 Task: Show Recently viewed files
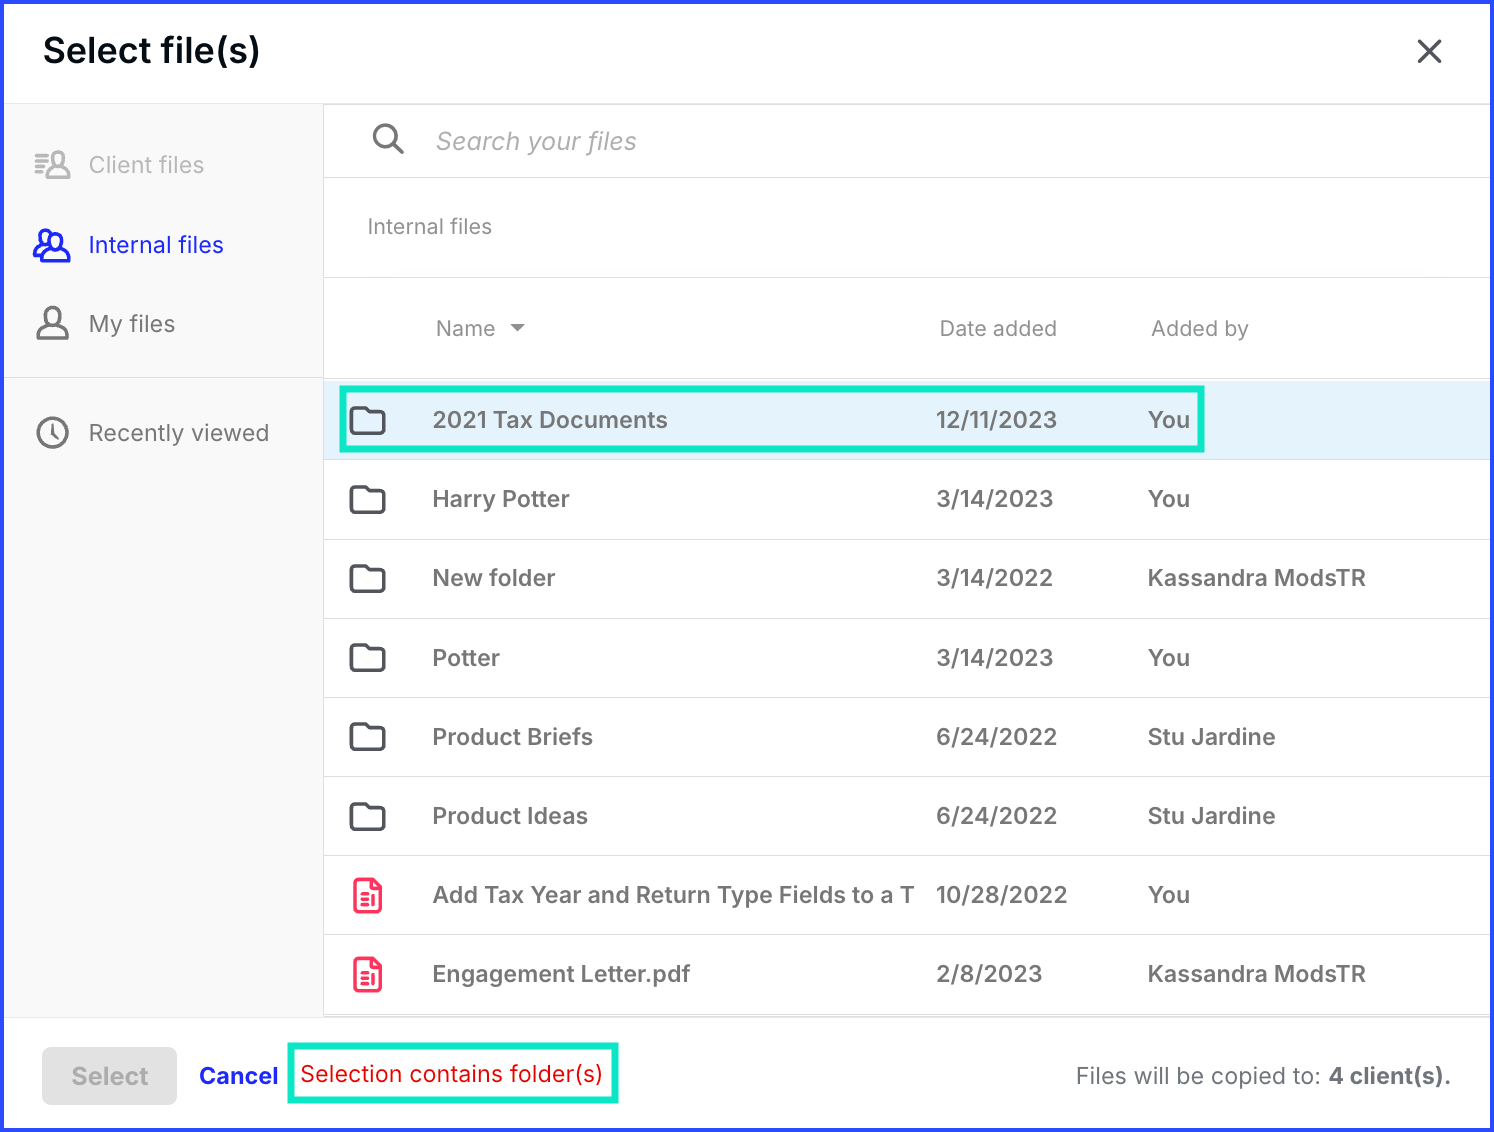[x=179, y=433]
